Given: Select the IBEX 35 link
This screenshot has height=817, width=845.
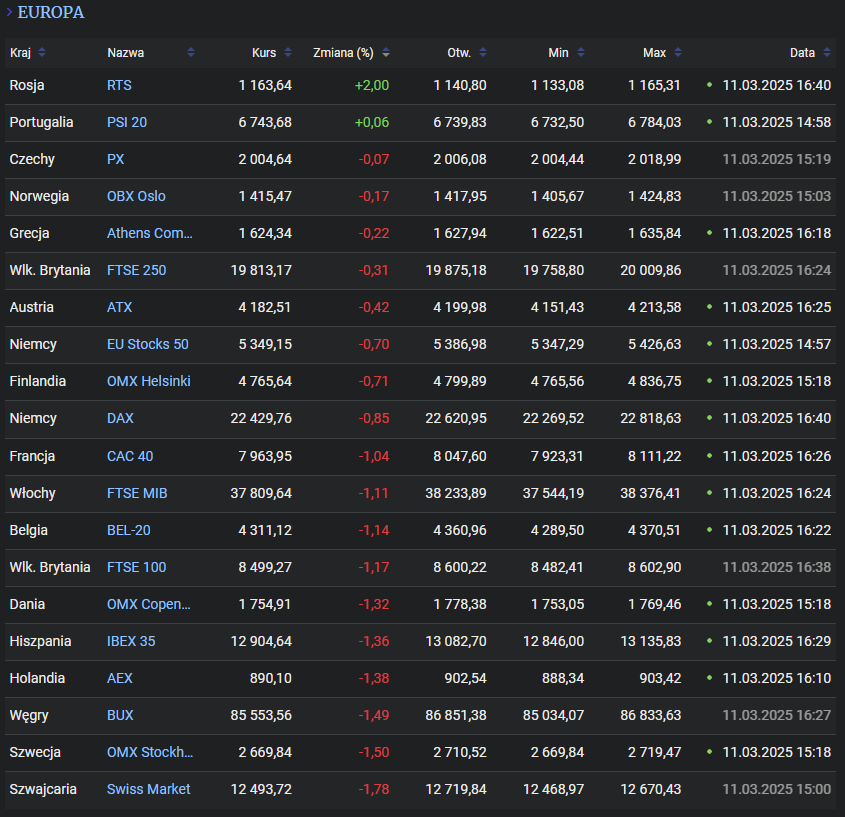Looking at the screenshot, I should (131, 641).
